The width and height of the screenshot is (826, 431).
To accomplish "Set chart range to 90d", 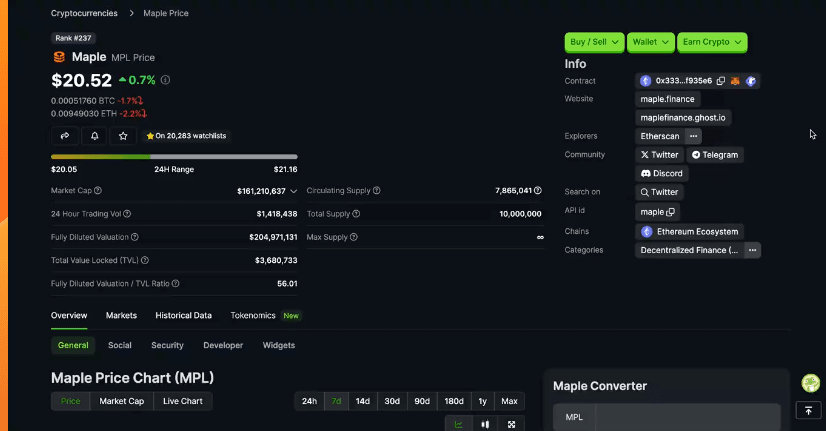I will point(422,401).
